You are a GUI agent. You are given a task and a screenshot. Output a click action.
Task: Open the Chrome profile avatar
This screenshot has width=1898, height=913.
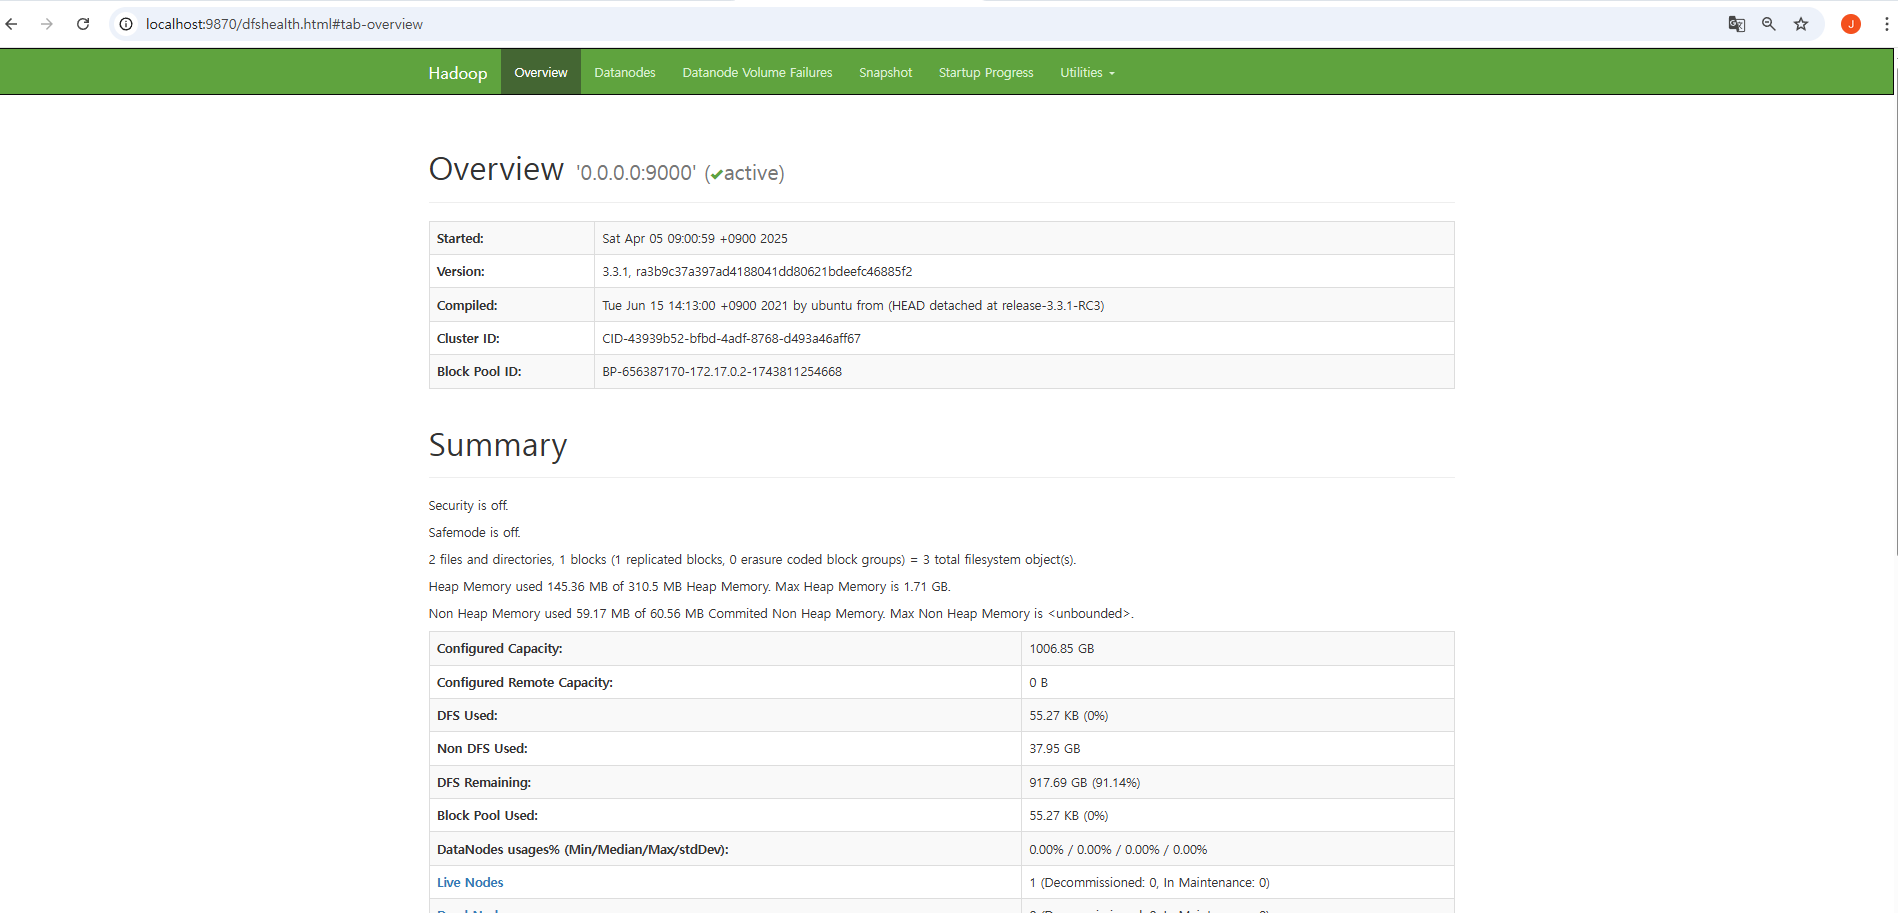[1851, 24]
